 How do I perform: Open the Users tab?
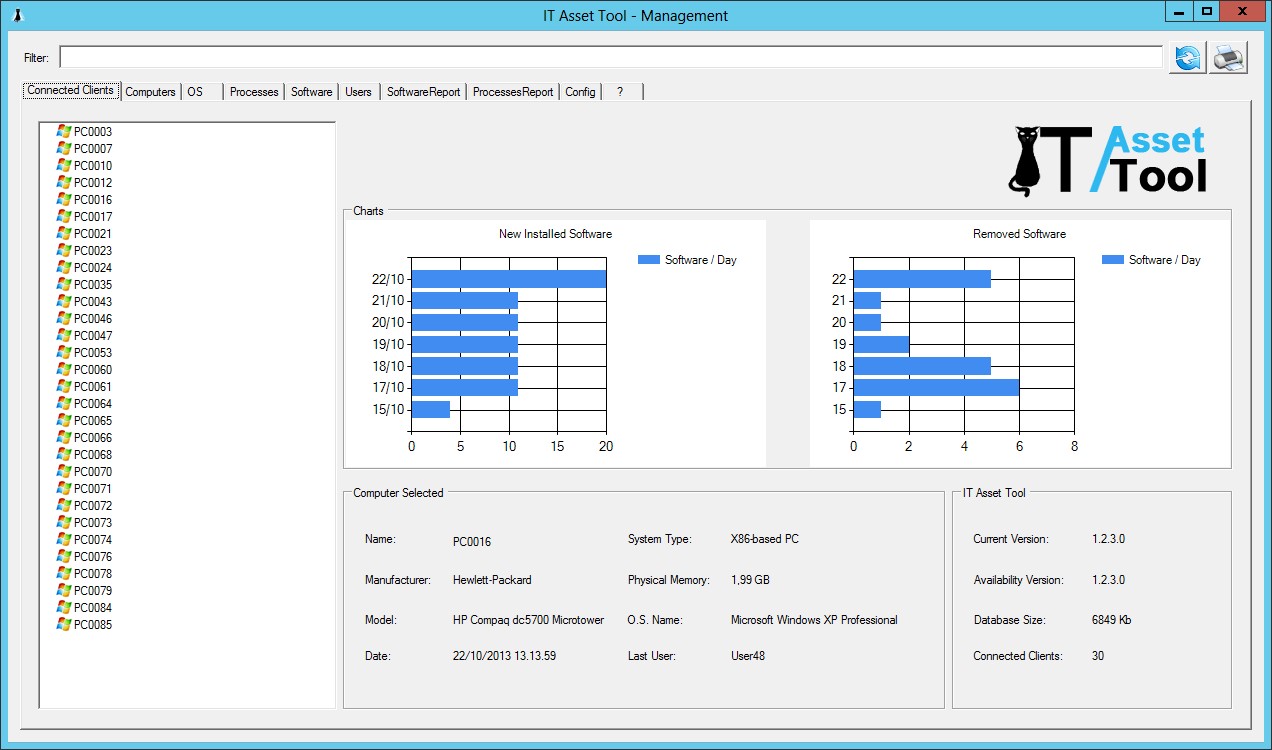coord(358,91)
